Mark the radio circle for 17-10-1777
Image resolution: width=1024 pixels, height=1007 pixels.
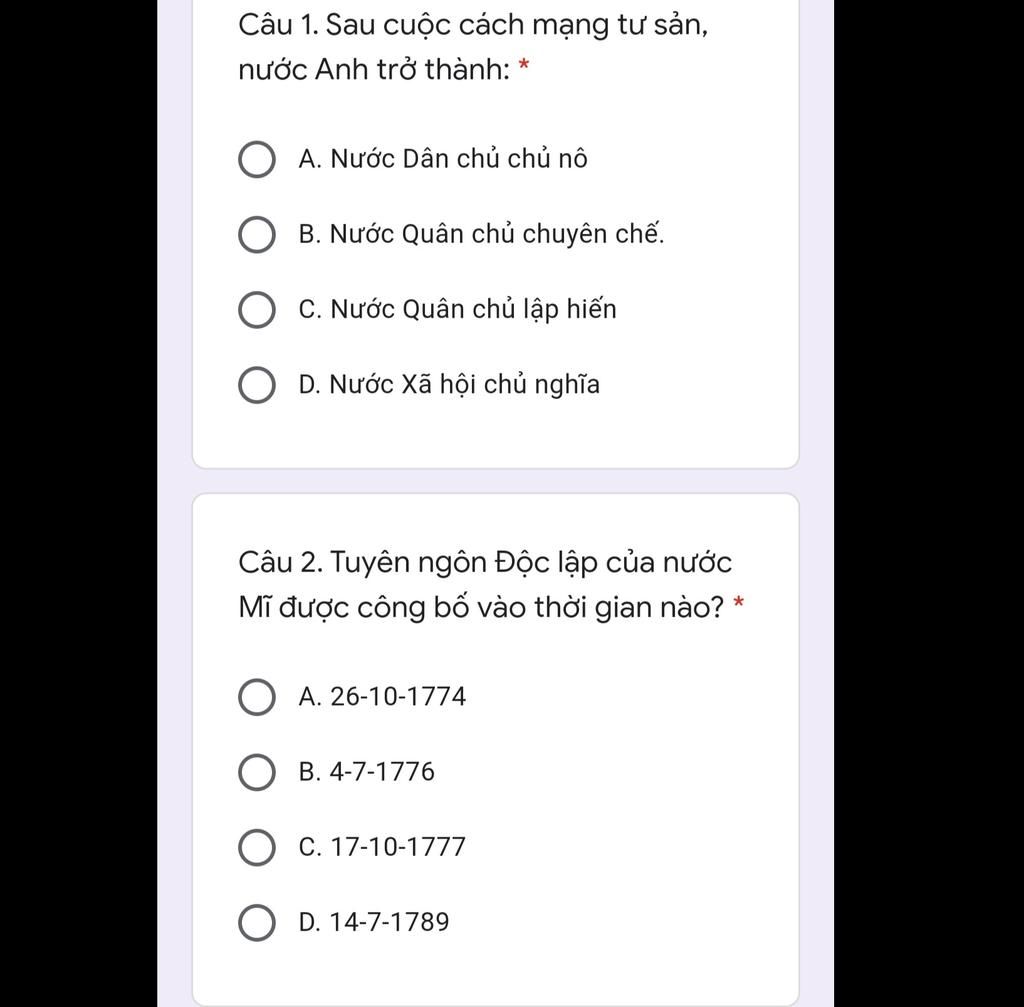click(x=257, y=847)
